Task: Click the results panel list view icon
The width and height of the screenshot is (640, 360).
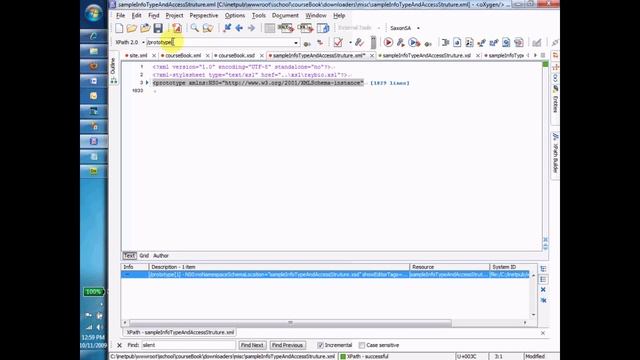Action: click(543, 280)
